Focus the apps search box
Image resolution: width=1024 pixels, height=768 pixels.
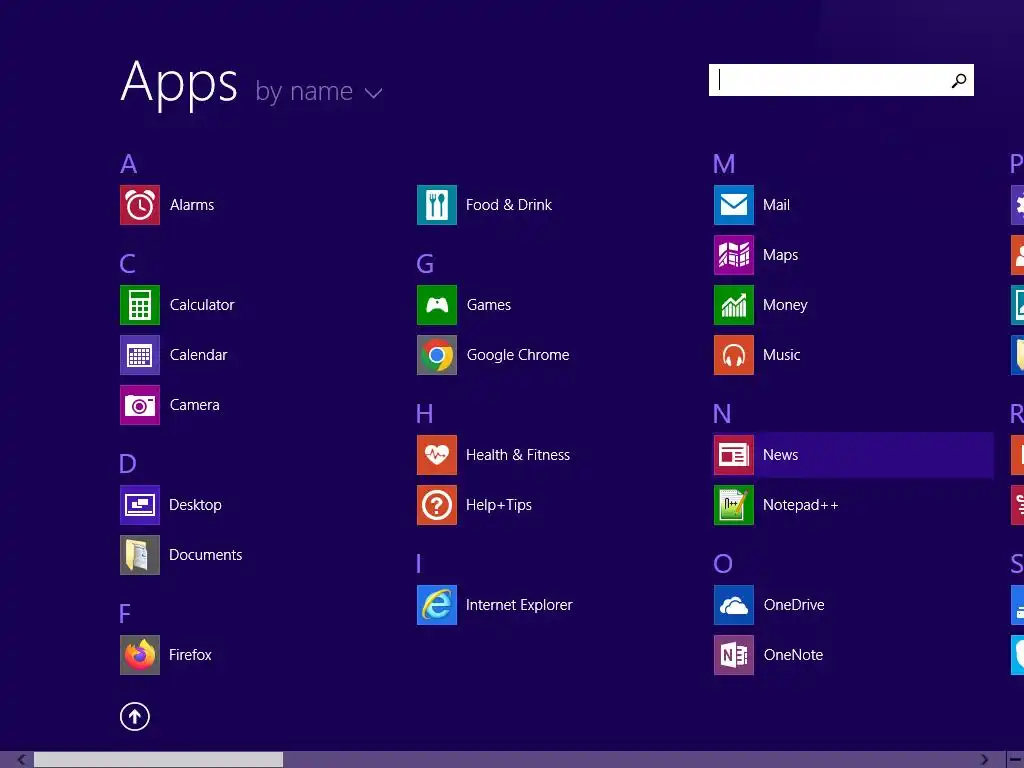click(841, 80)
